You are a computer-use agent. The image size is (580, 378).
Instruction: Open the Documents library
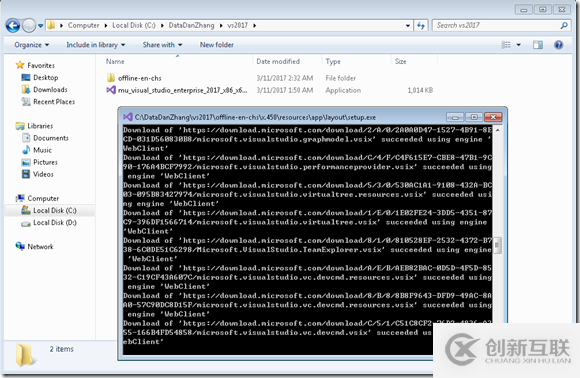click(51, 138)
